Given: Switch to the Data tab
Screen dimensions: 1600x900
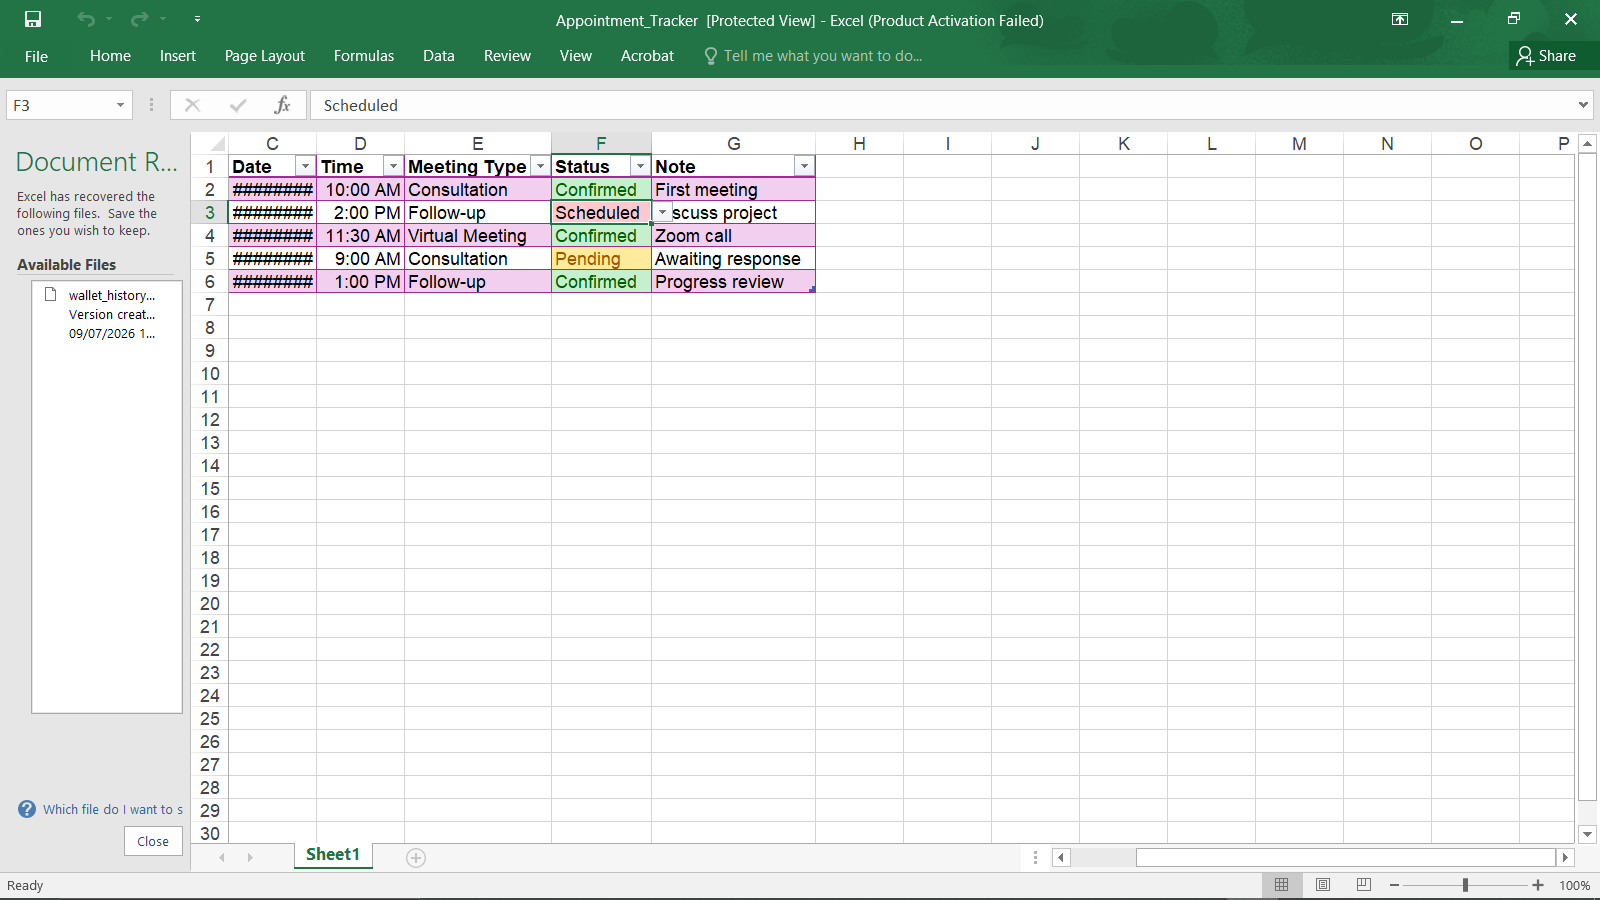Looking at the screenshot, I should 439,56.
